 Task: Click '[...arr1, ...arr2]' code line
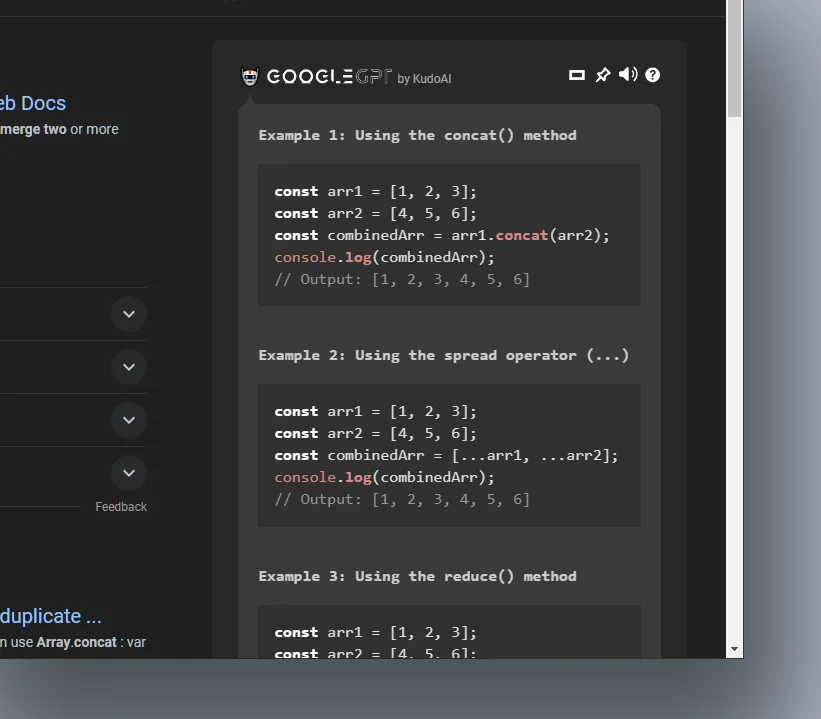point(446,456)
